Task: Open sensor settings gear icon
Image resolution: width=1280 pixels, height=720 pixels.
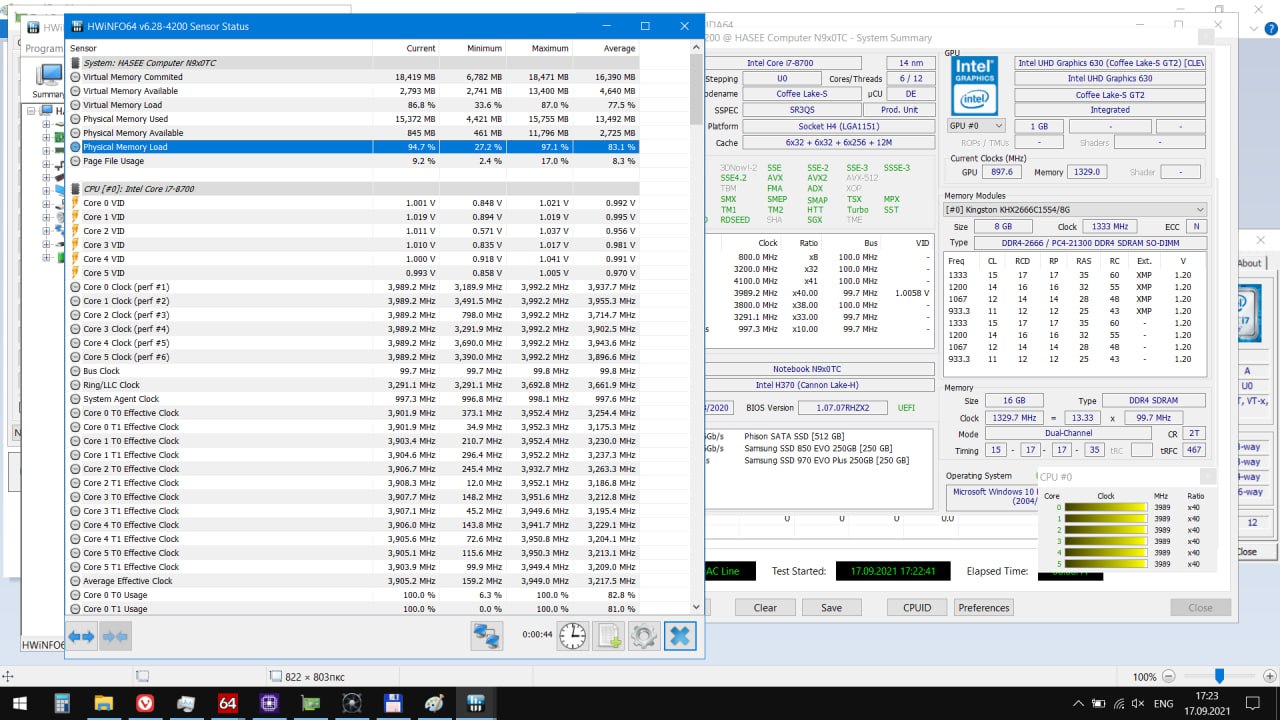Action: click(644, 636)
